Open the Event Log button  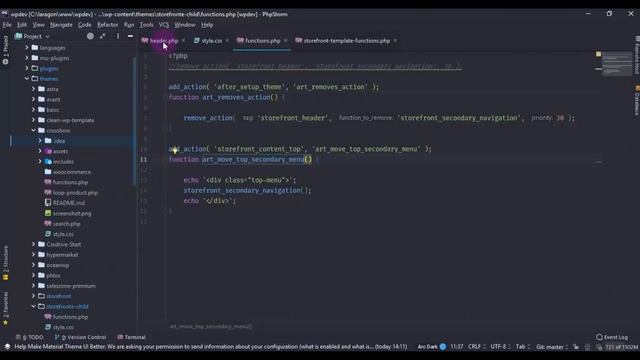612,337
